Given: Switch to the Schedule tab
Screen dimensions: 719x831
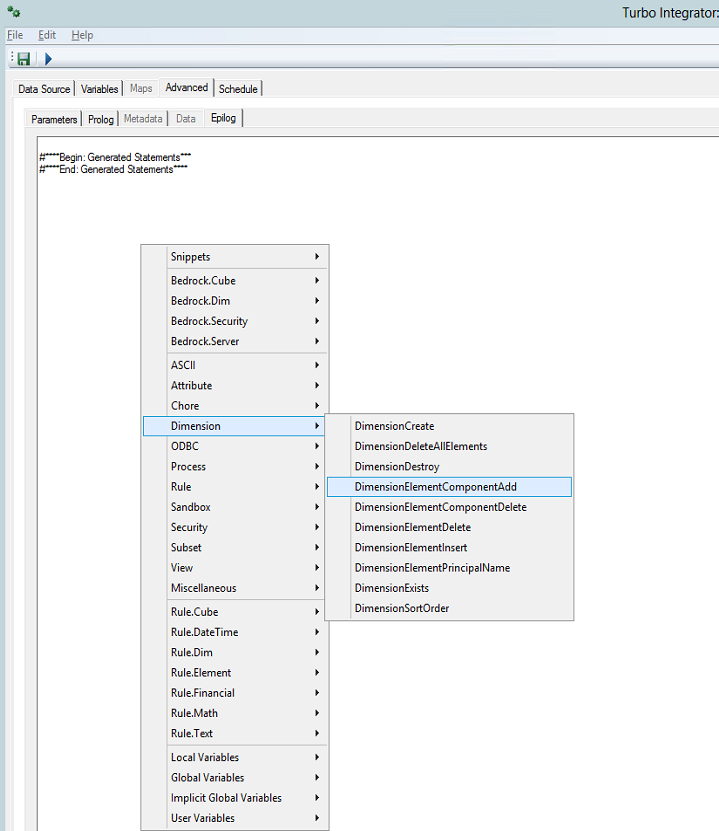Looking at the screenshot, I should (238, 89).
